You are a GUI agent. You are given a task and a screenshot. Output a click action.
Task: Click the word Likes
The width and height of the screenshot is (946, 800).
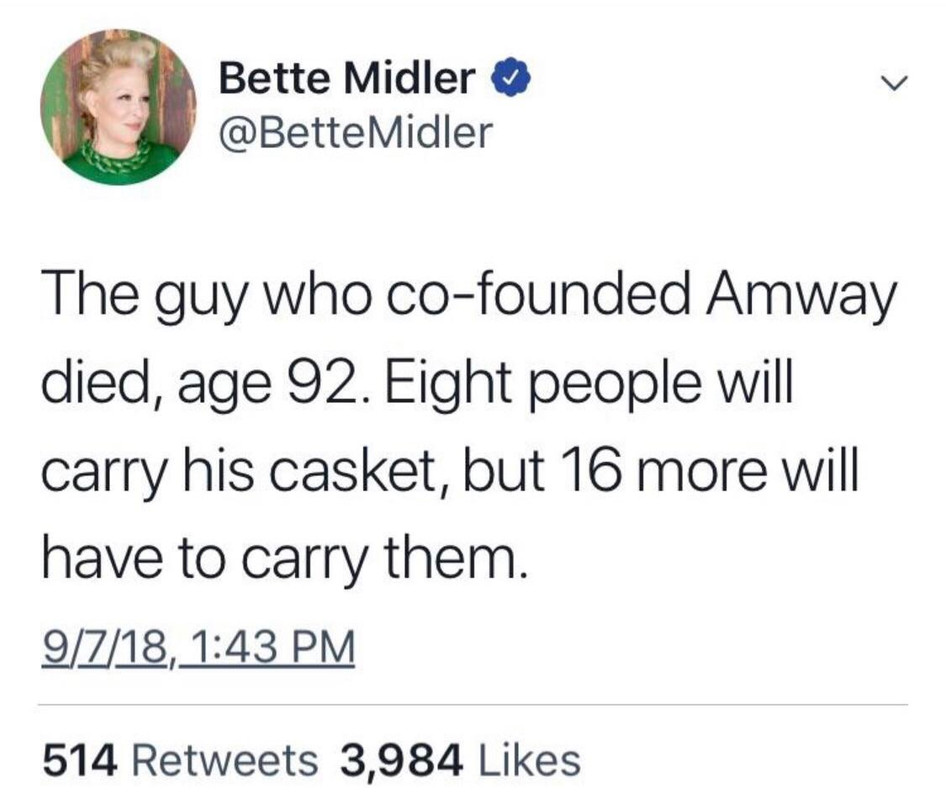pos(530,760)
